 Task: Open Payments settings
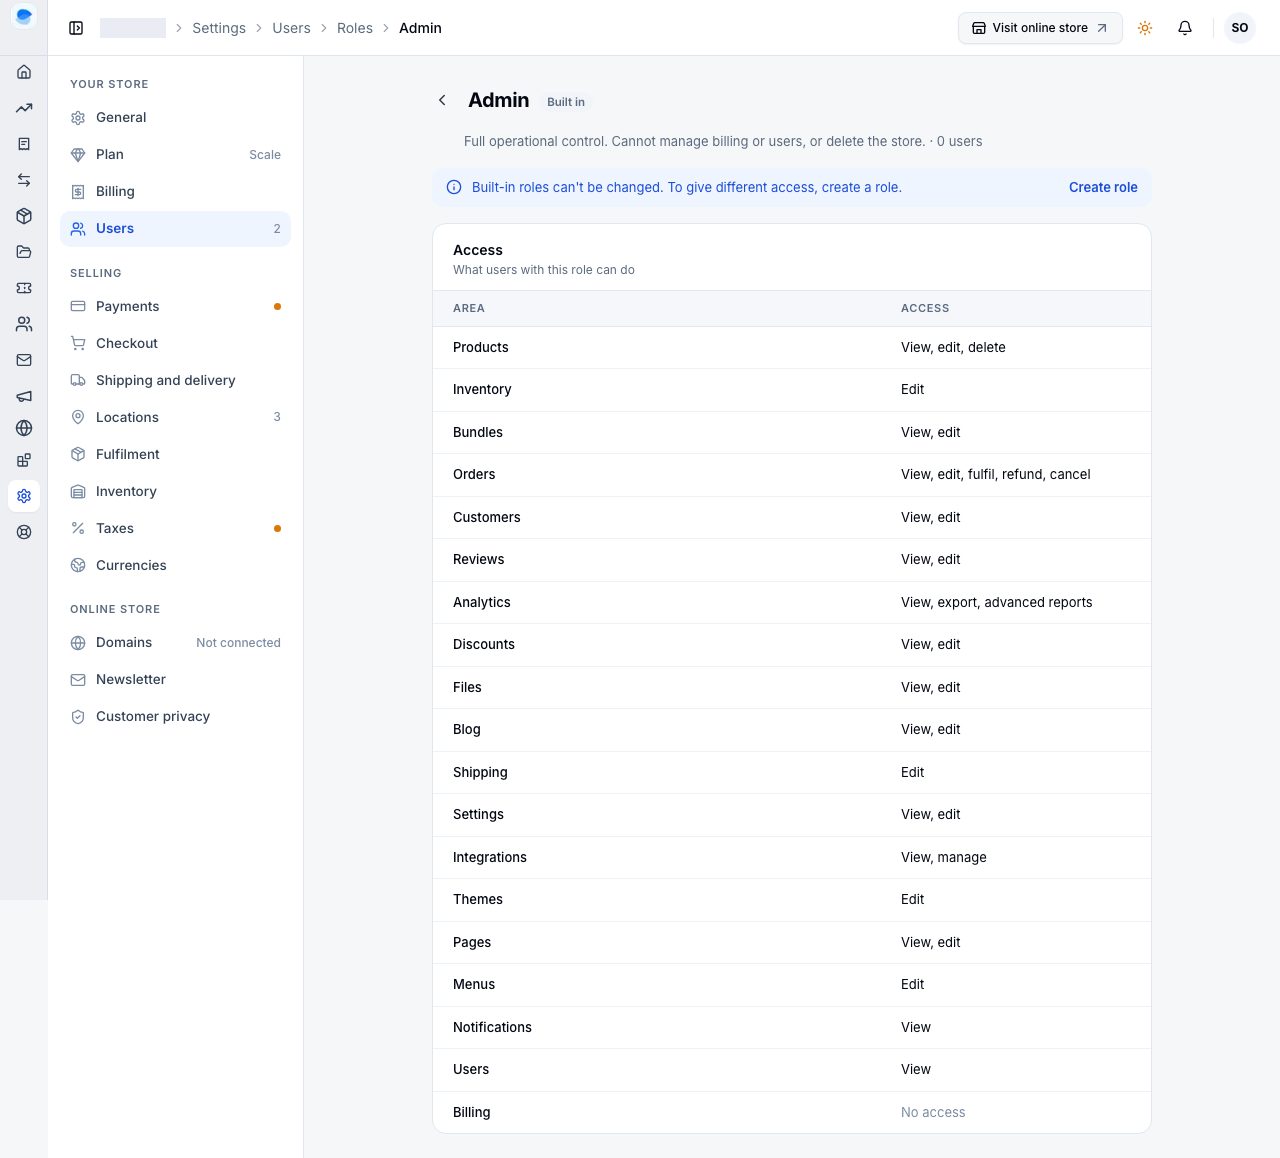tap(175, 307)
